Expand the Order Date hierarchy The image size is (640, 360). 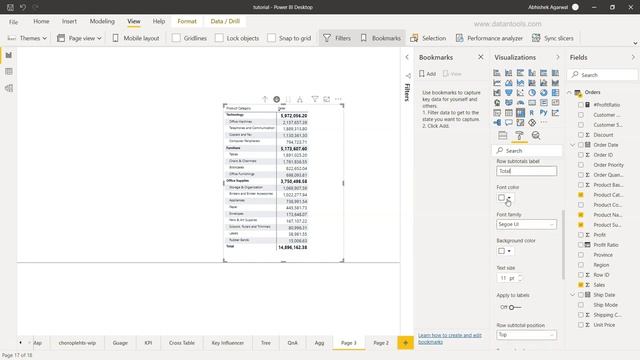click(573, 145)
